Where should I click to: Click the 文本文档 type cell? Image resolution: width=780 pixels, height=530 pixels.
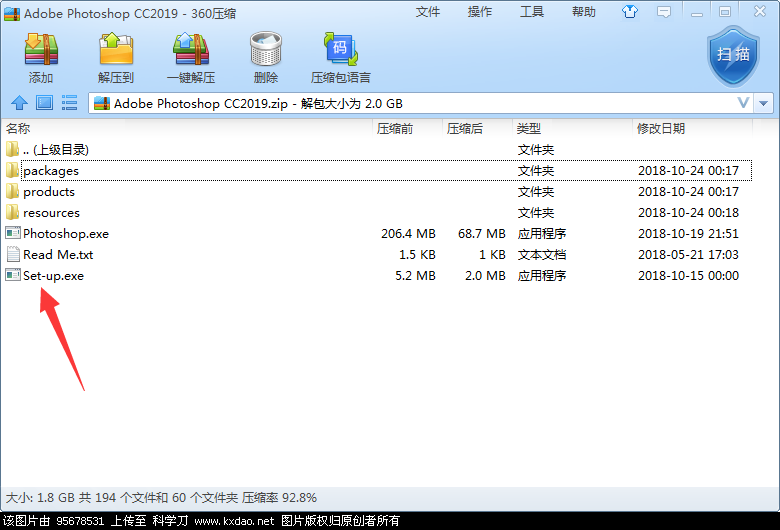pos(542,255)
